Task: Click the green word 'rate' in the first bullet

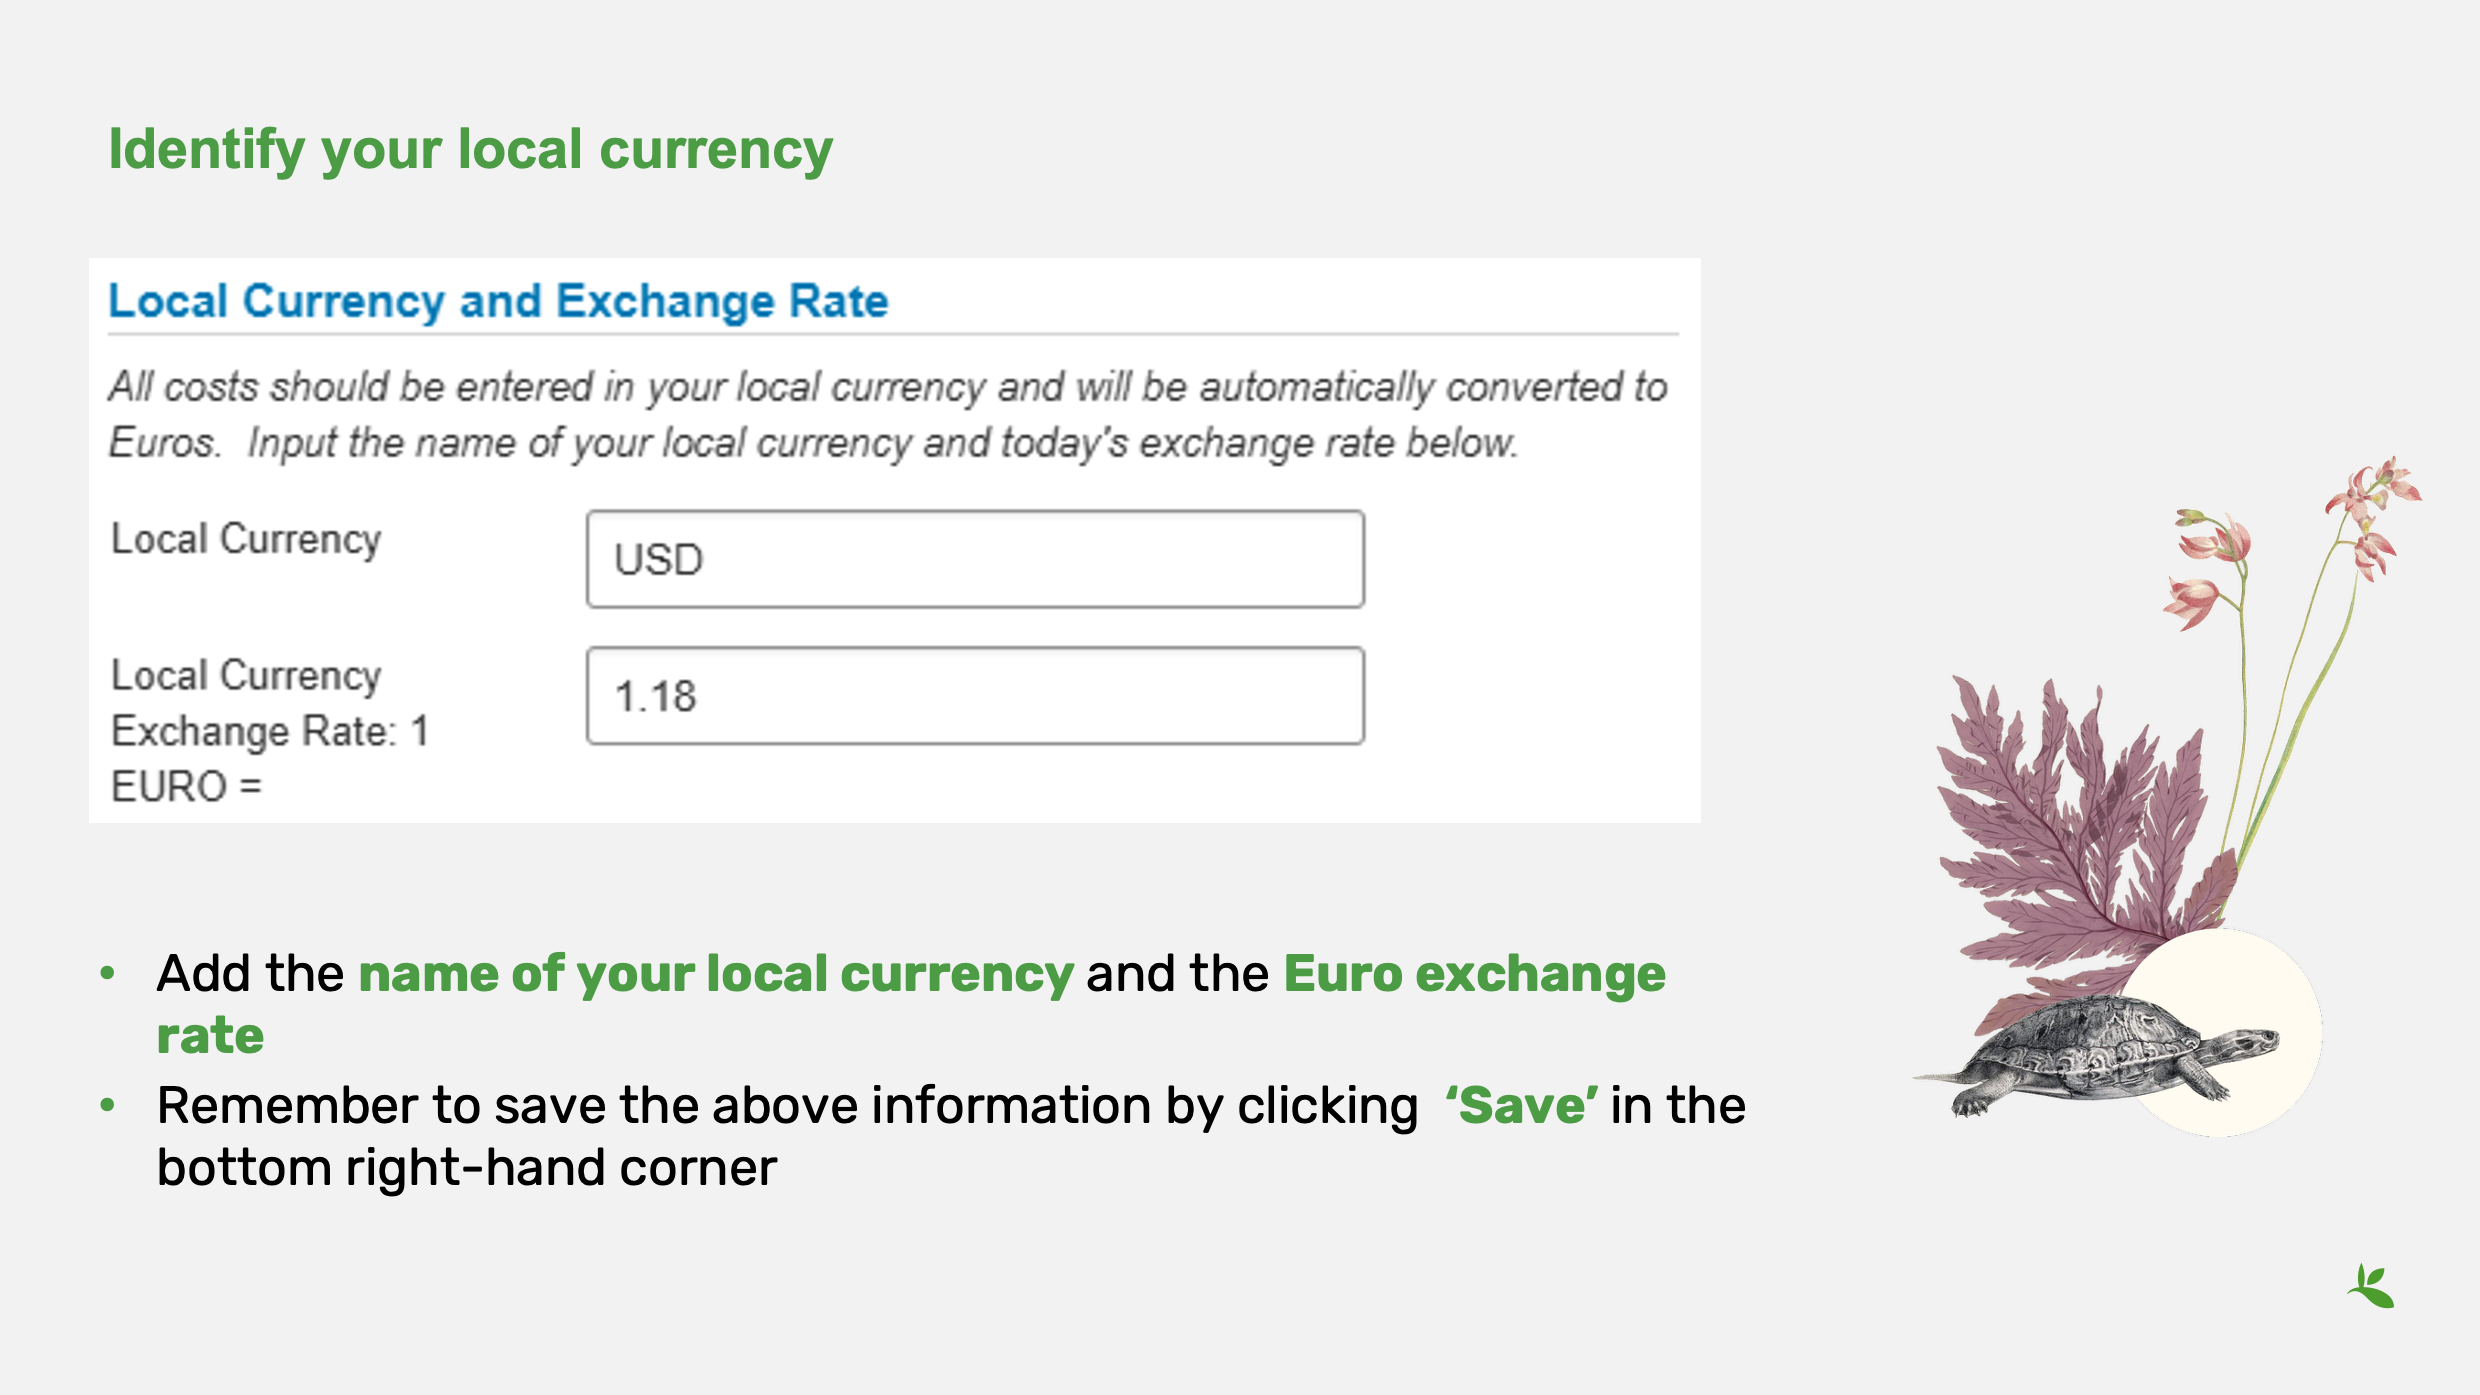Action: click(210, 1035)
